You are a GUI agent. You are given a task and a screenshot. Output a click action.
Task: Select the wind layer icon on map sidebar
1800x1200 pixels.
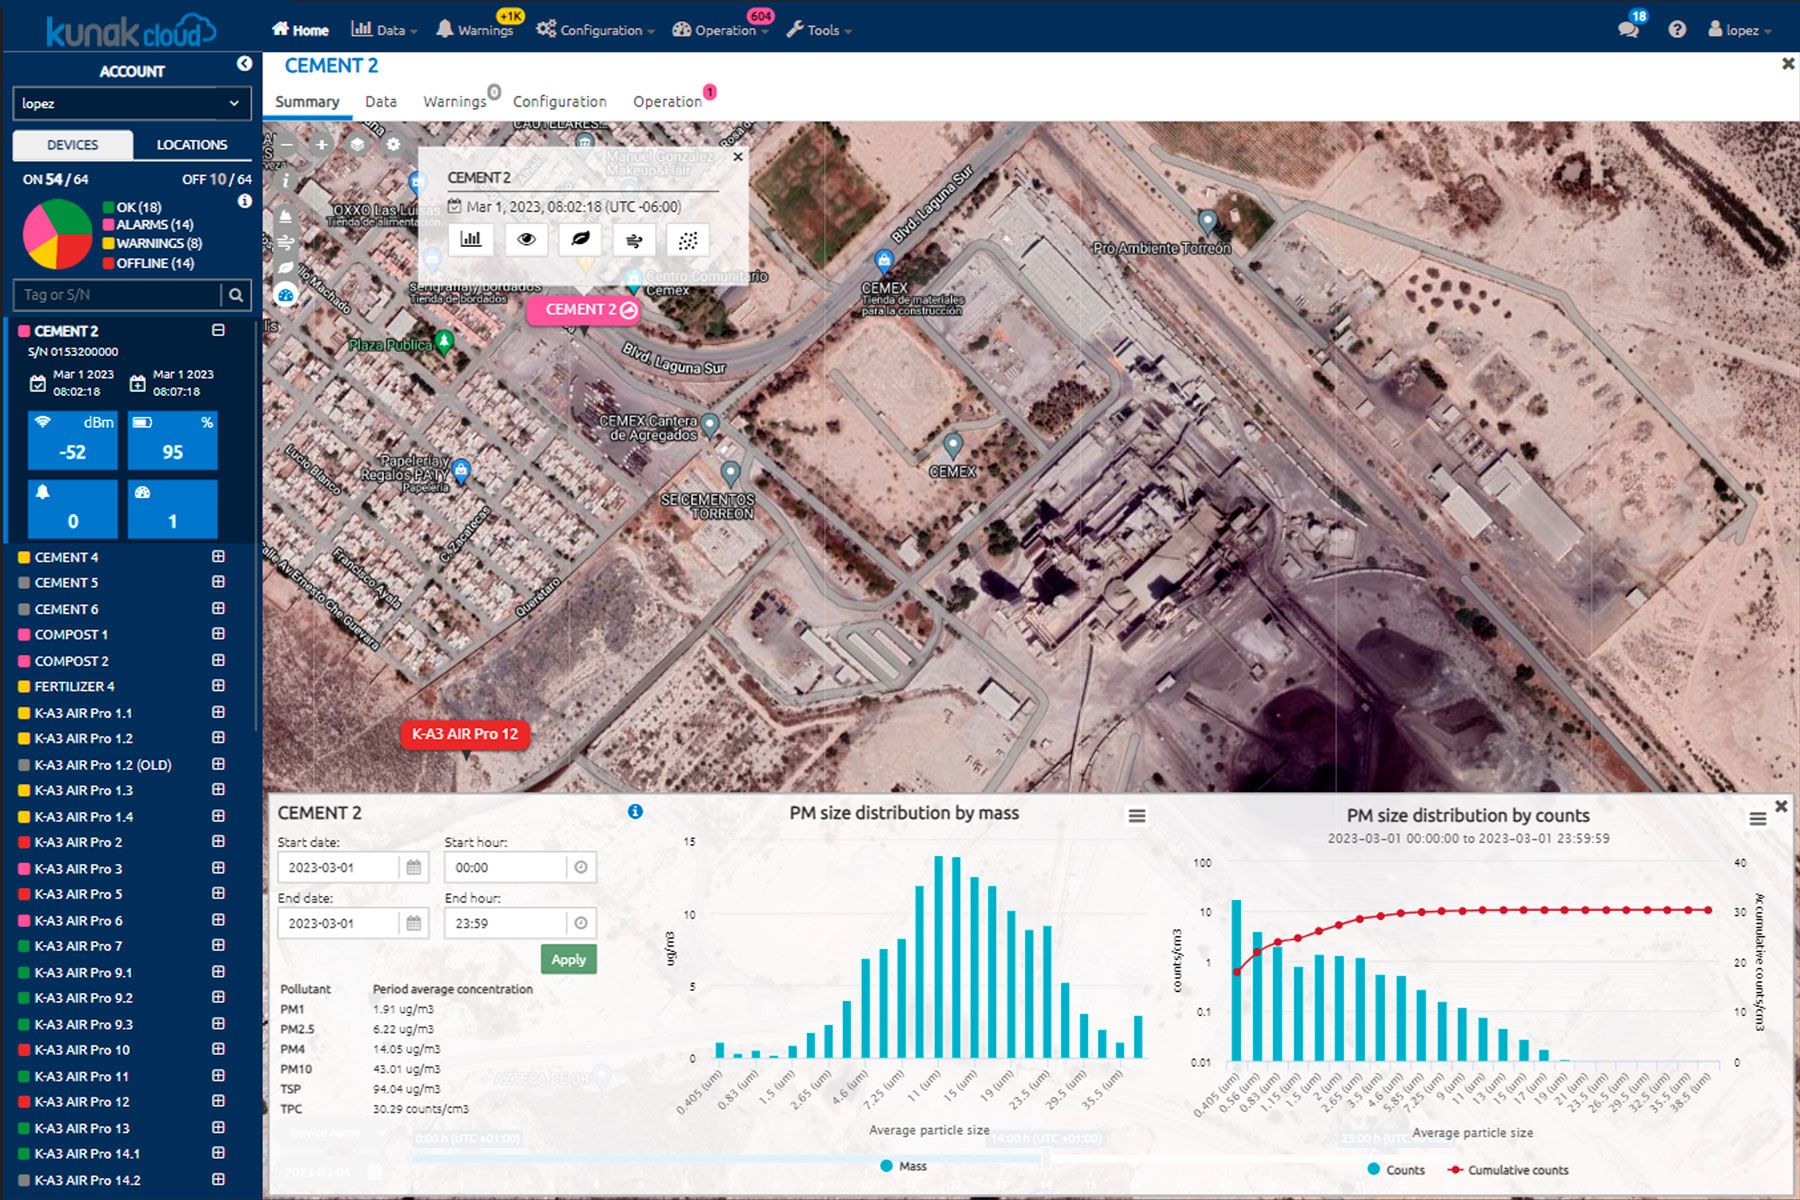[286, 242]
